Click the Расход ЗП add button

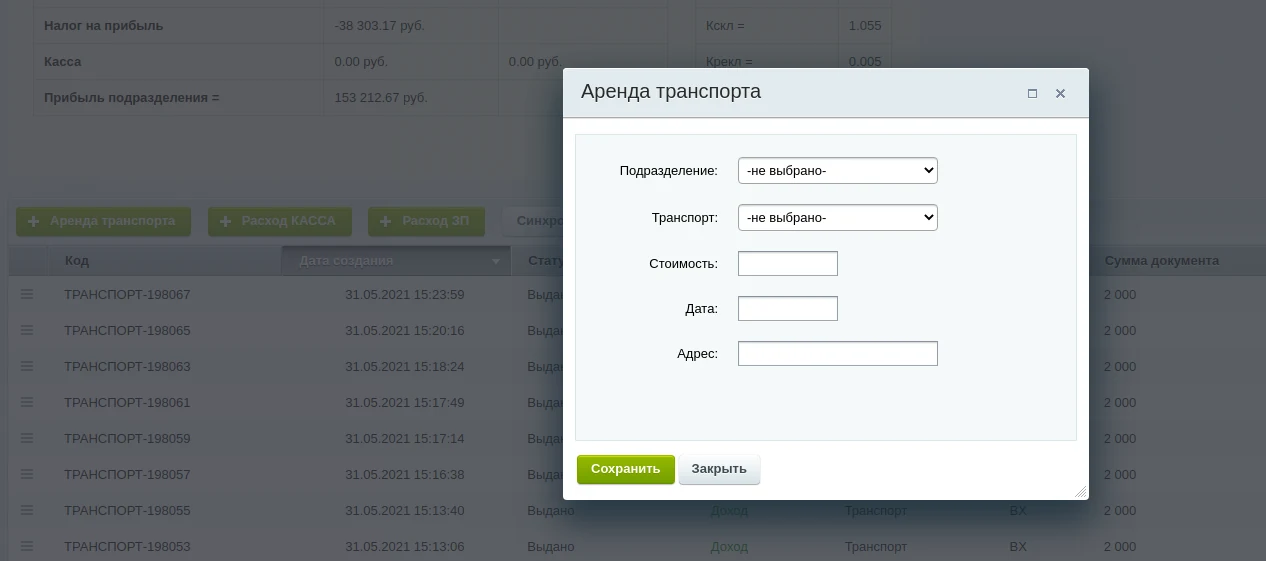426,221
